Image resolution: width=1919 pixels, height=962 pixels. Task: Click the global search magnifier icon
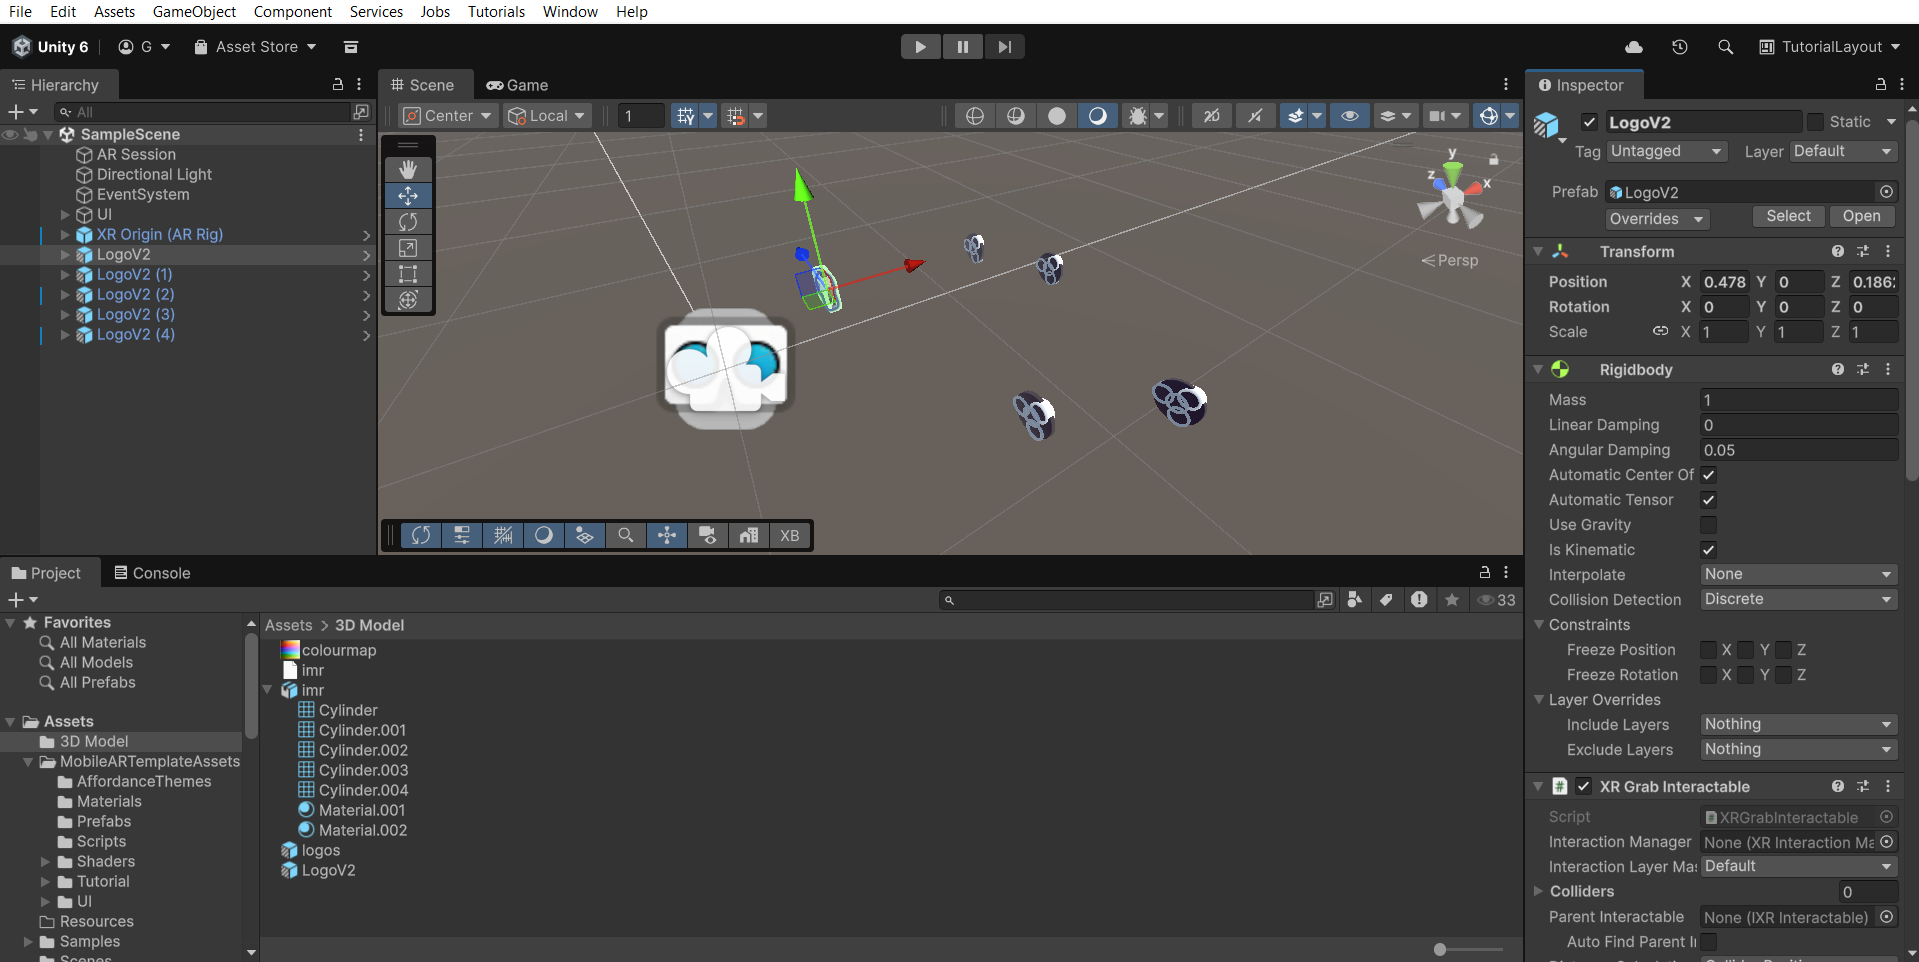1725,47
